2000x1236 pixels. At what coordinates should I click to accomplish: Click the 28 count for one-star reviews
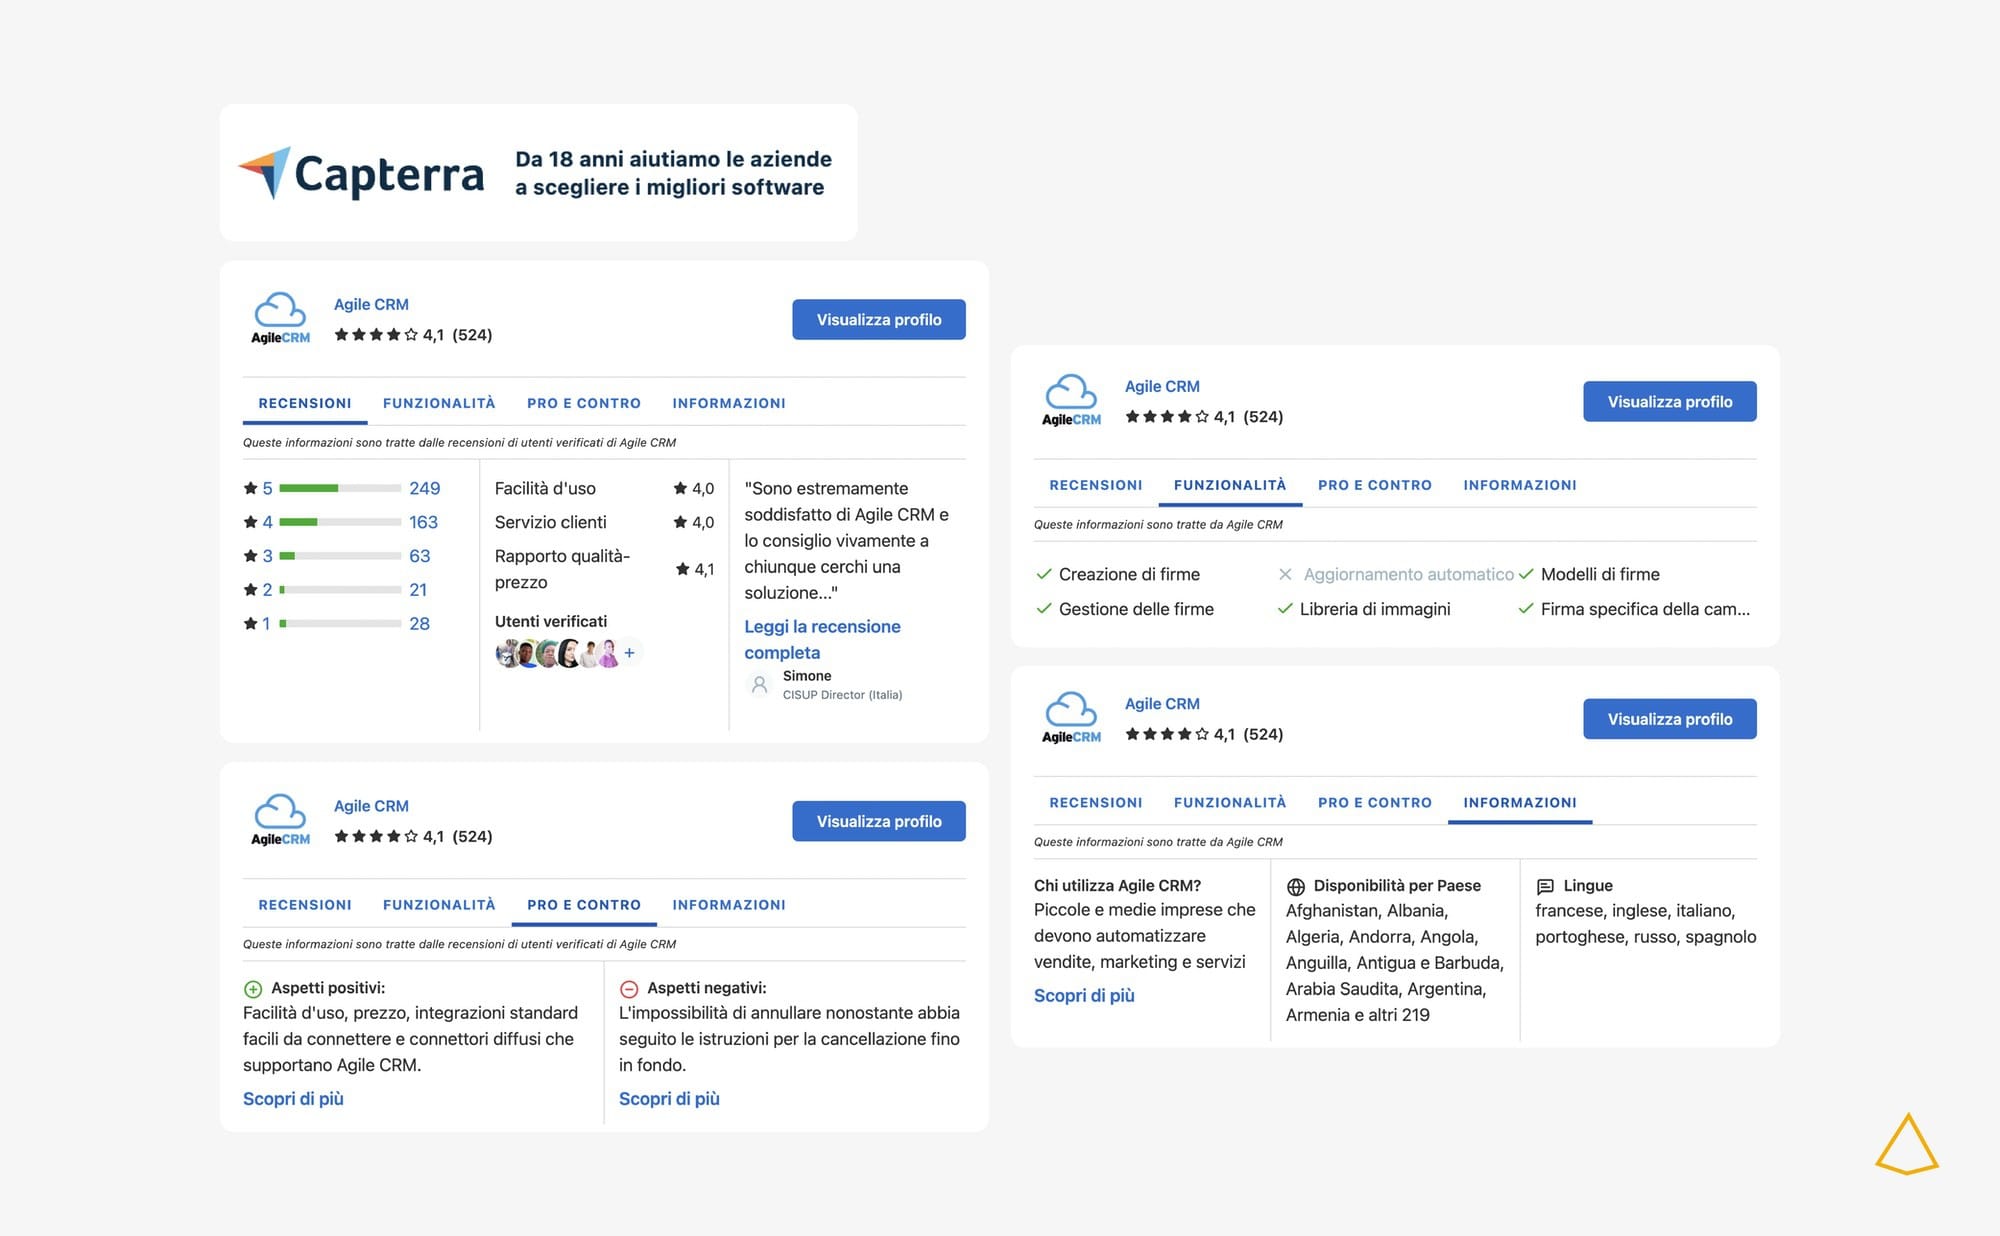coord(419,623)
